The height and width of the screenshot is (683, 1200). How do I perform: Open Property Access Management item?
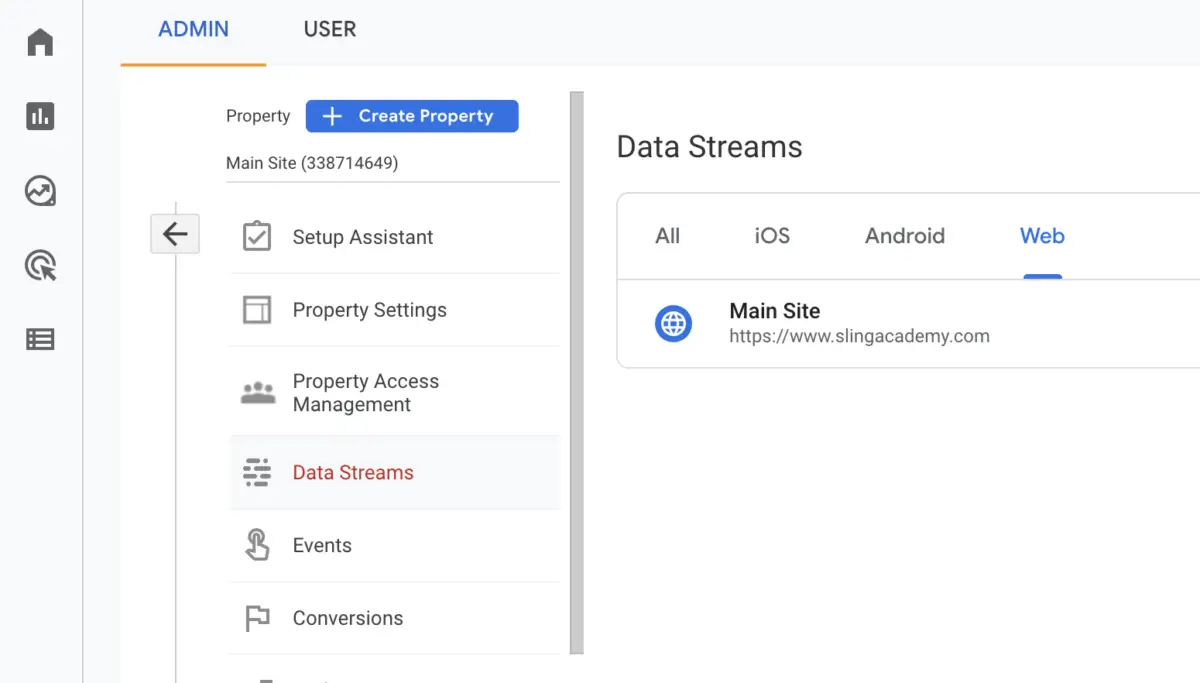395,392
